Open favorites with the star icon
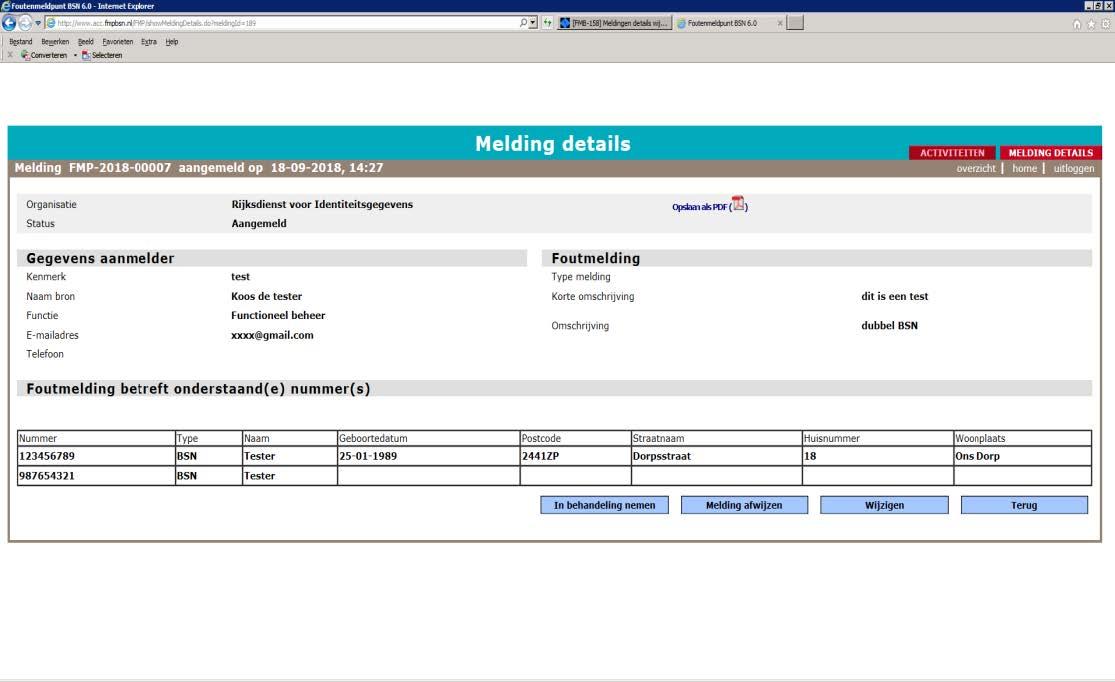1115x682 pixels. pyautogui.click(x=1091, y=23)
